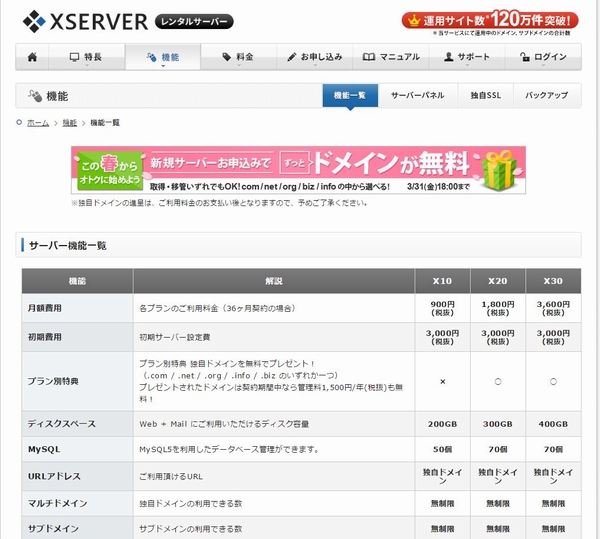The width and height of the screenshot is (600, 539).
Task: Click the person icon beside サポート
Action: 448,57
